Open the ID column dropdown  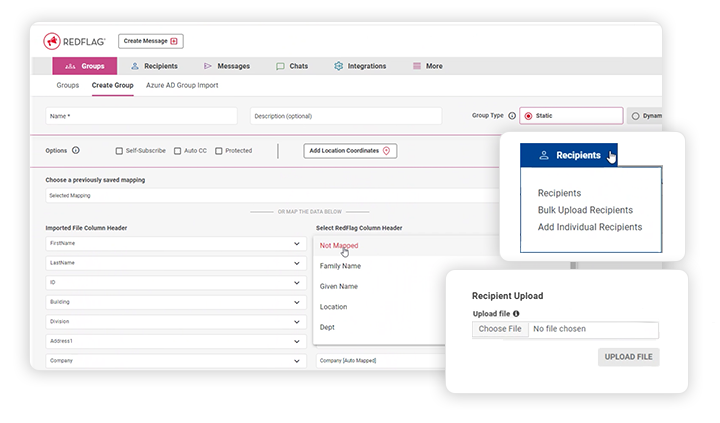(176, 282)
